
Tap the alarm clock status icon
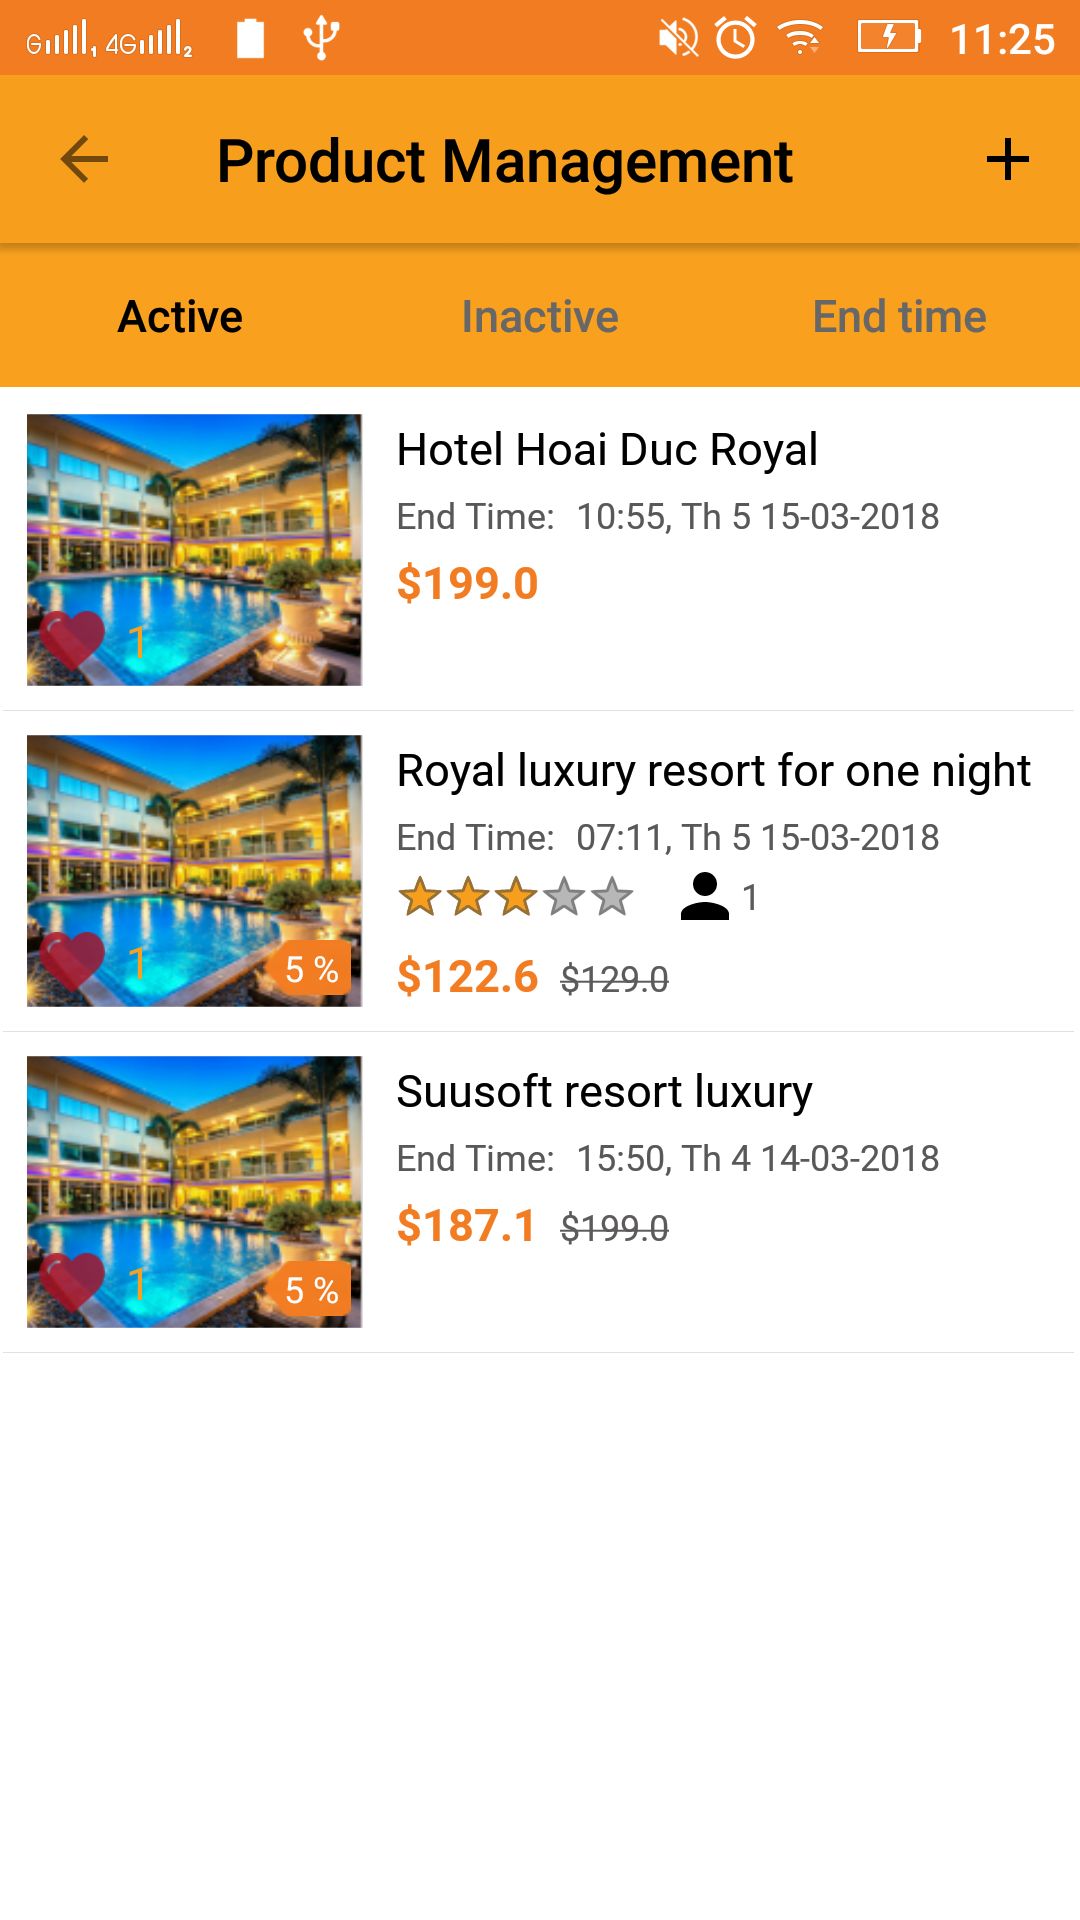(x=736, y=39)
